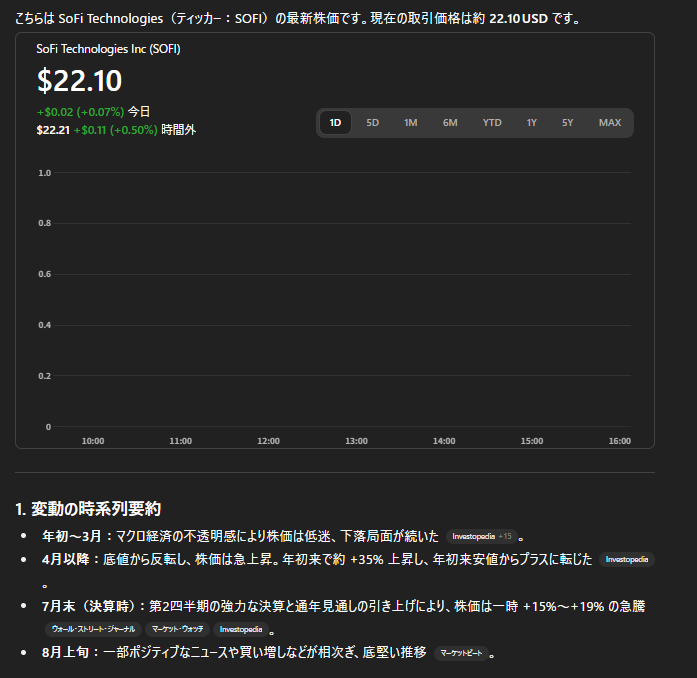Switch chart to 1M range
The height and width of the screenshot is (678, 697).
(410, 123)
